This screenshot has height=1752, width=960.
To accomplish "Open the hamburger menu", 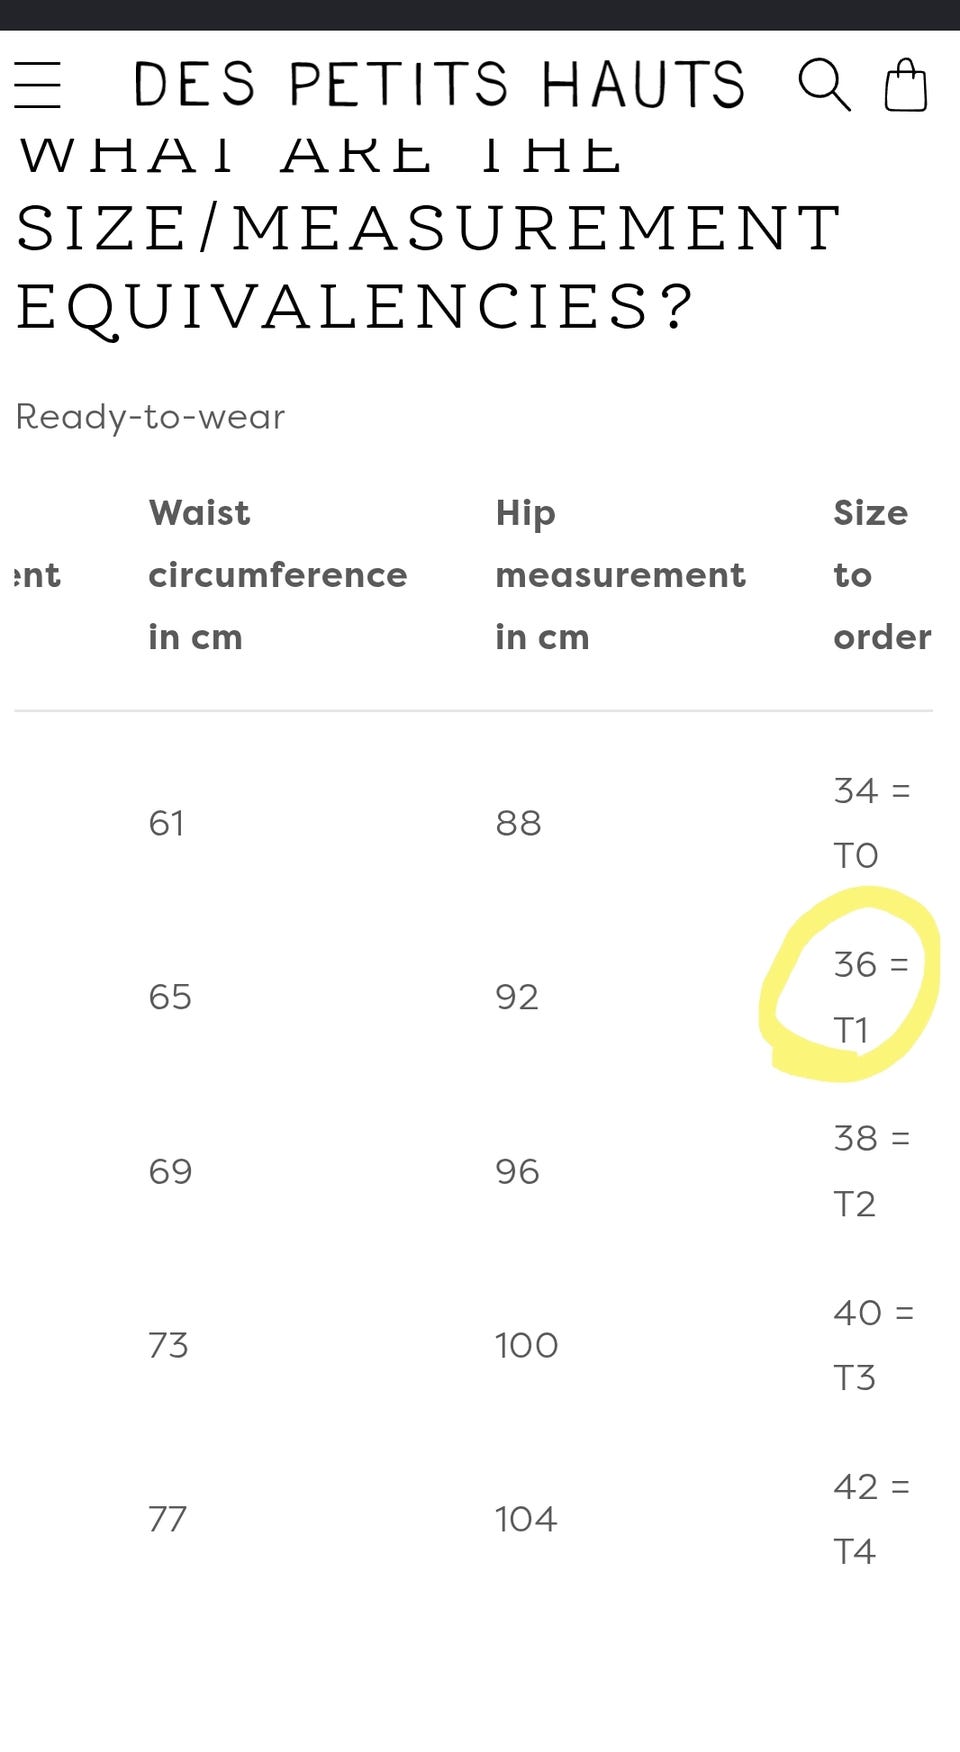I will pos(38,84).
